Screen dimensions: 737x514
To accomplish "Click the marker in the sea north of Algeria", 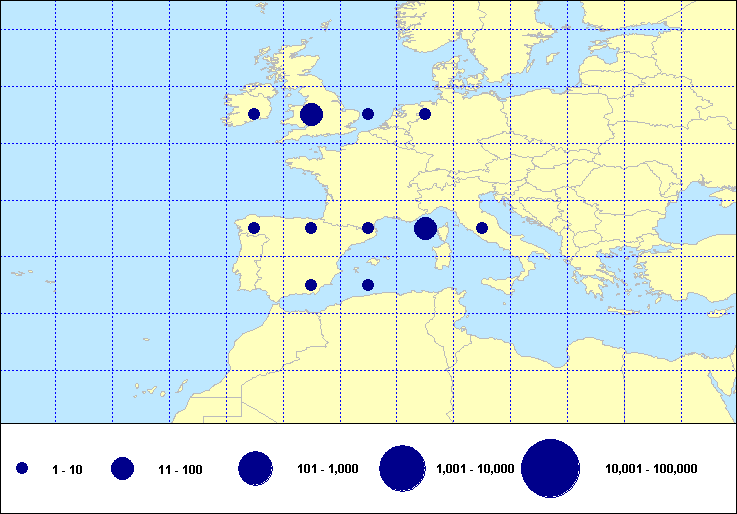I will [368, 285].
